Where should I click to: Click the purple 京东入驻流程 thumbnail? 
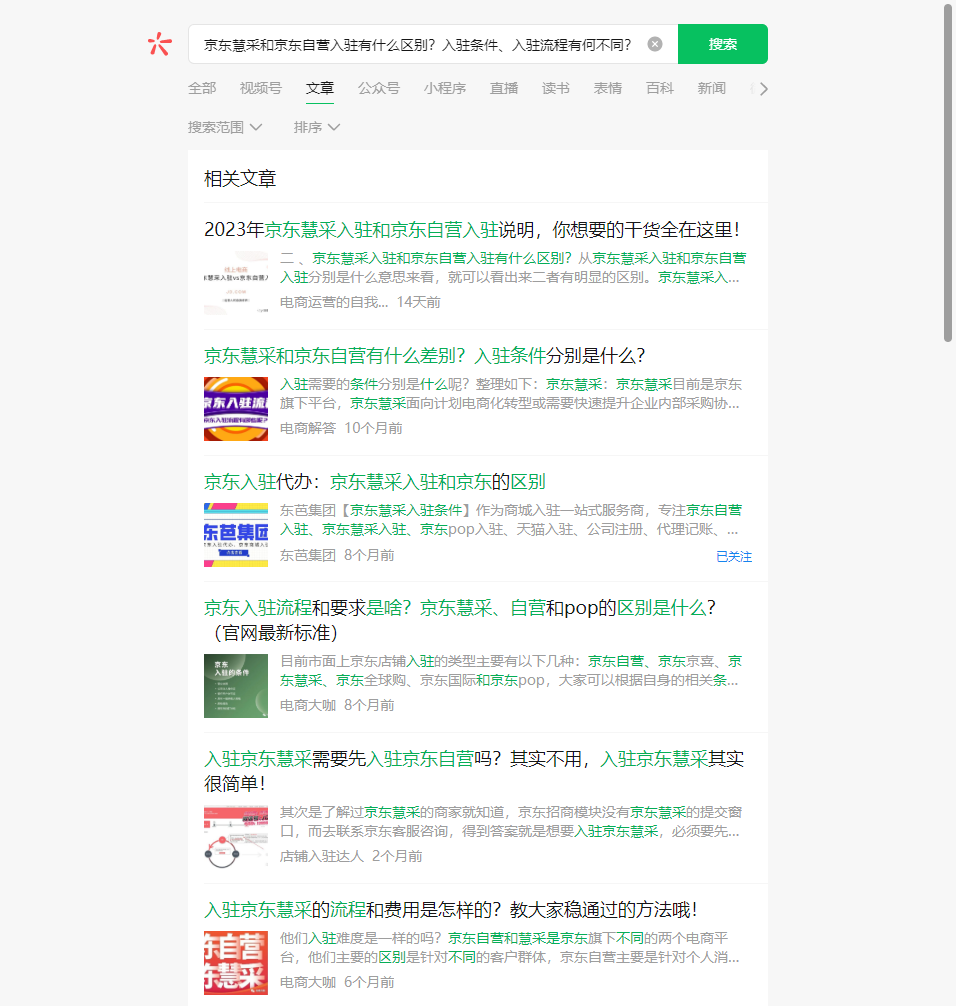235,409
